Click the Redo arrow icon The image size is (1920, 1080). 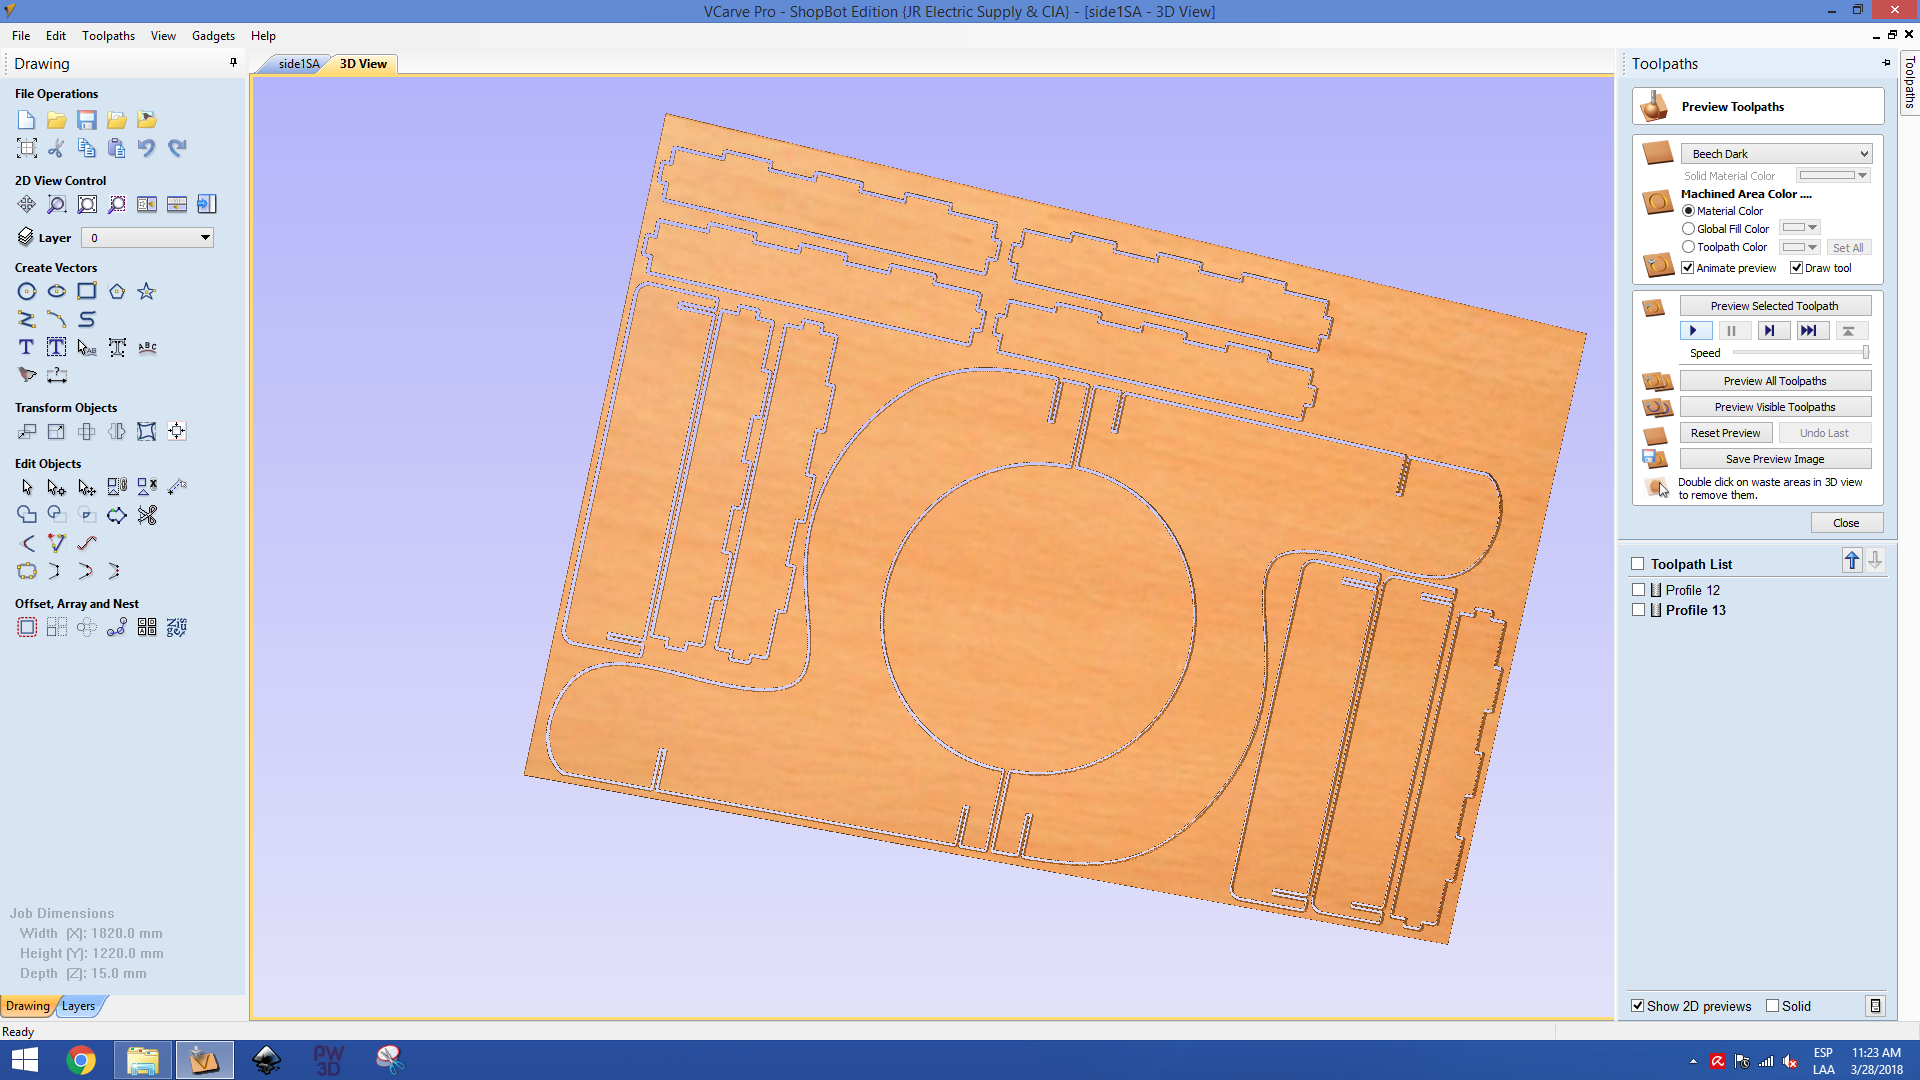pos(177,148)
